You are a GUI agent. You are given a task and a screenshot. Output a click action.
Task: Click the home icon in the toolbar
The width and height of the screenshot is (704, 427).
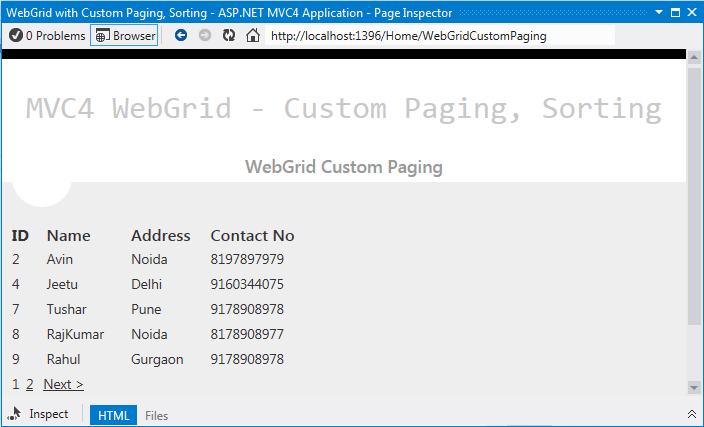click(x=253, y=36)
